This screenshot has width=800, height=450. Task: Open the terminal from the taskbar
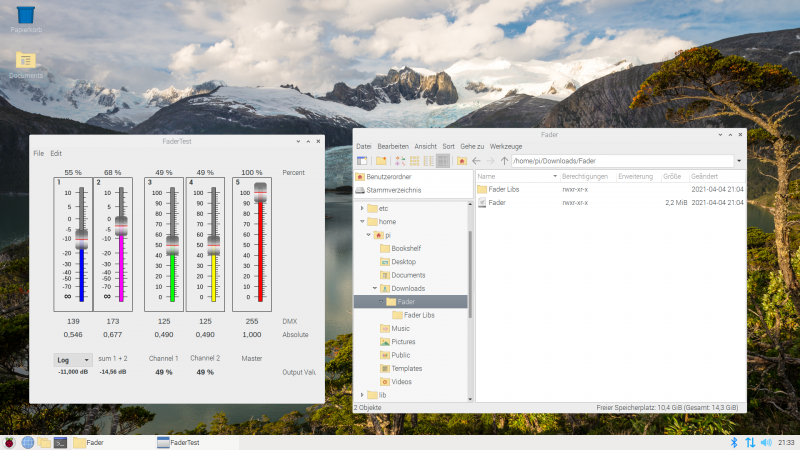60,442
